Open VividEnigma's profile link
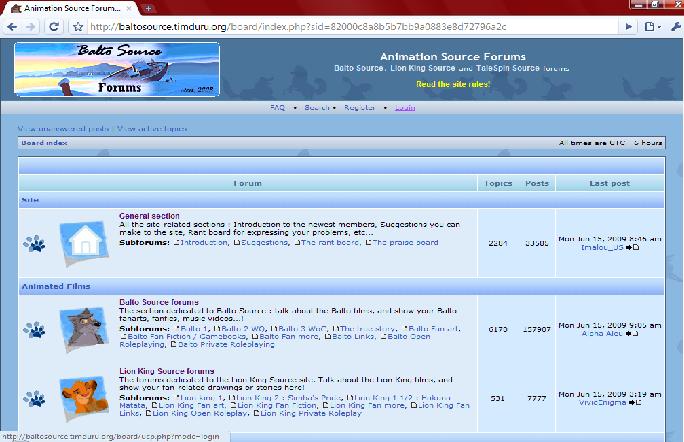The width and height of the screenshot is (684, 442). coord(602,402)
